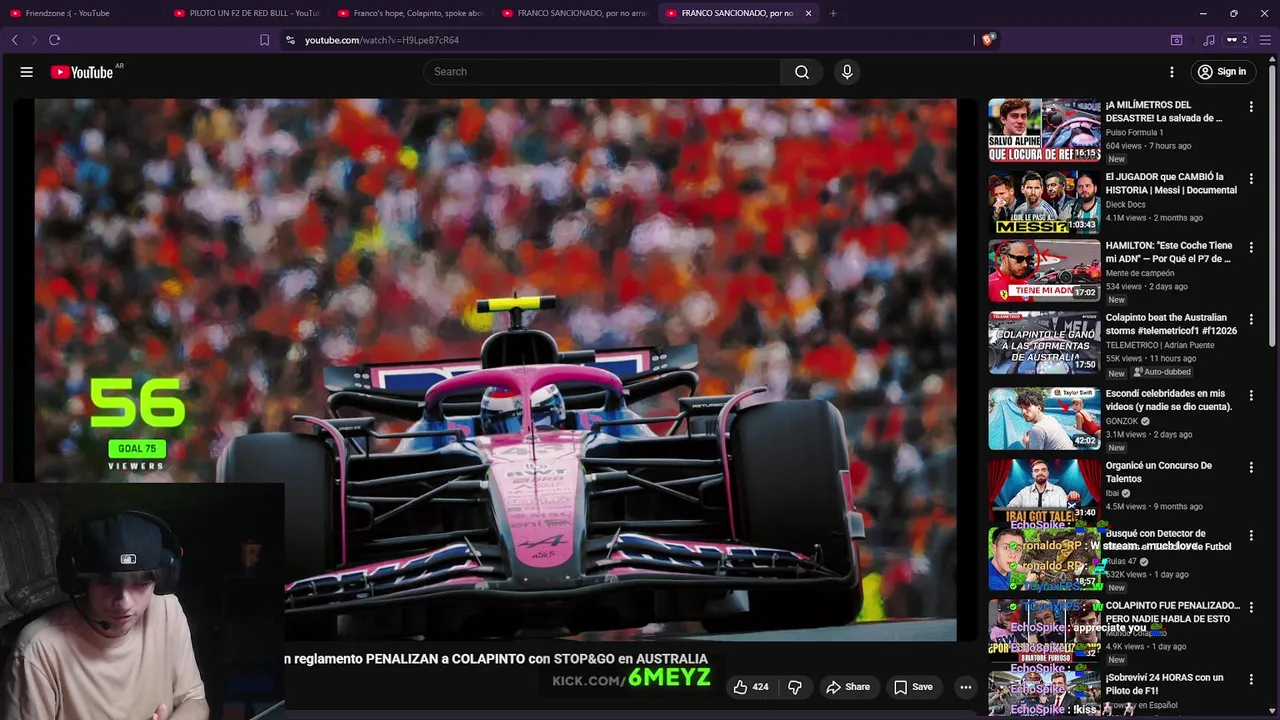Reload the current page
This screenshot has height=720, width=1280.
(x=55, y=40)
